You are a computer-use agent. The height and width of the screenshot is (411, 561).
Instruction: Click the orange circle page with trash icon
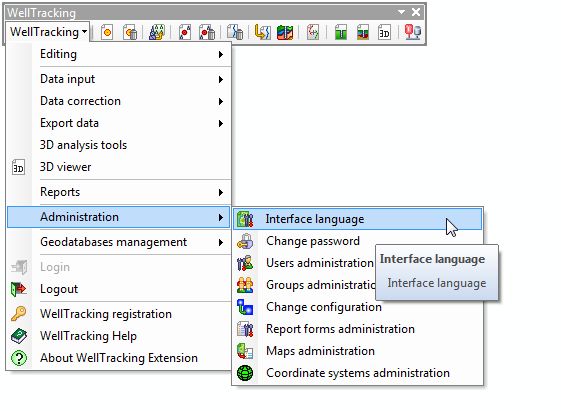pos(130,33)
